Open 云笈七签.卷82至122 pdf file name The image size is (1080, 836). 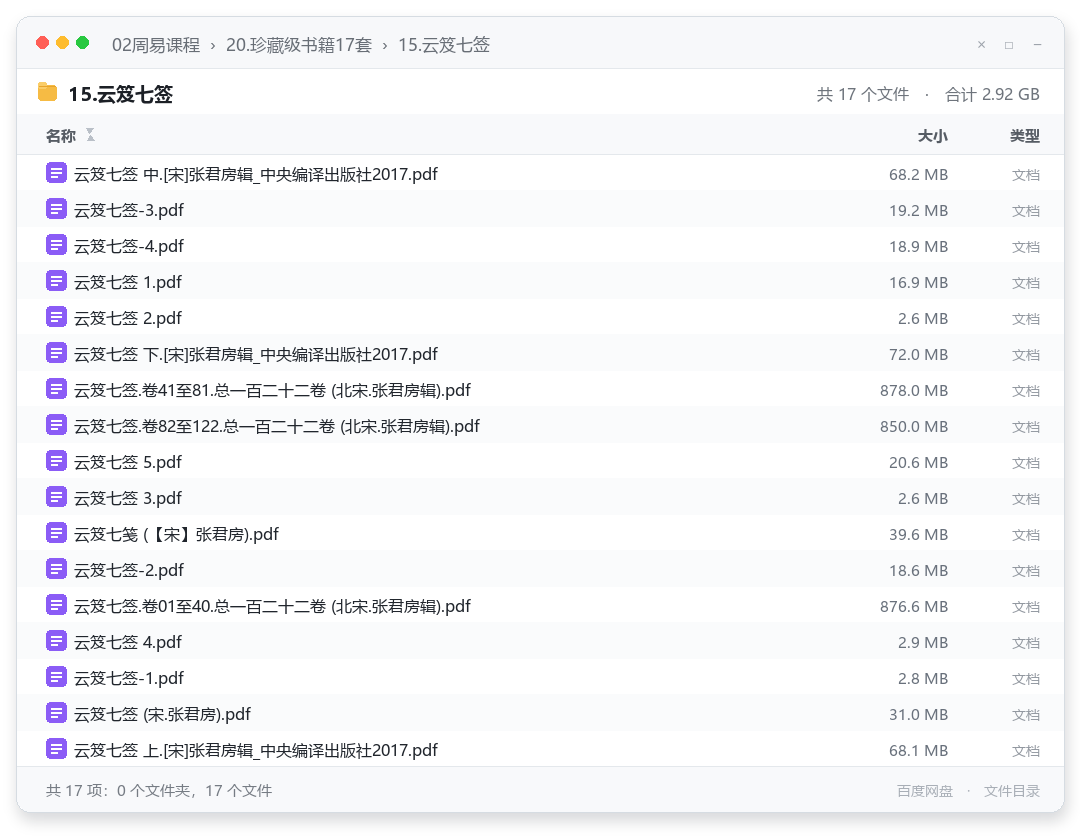(277, 426)
